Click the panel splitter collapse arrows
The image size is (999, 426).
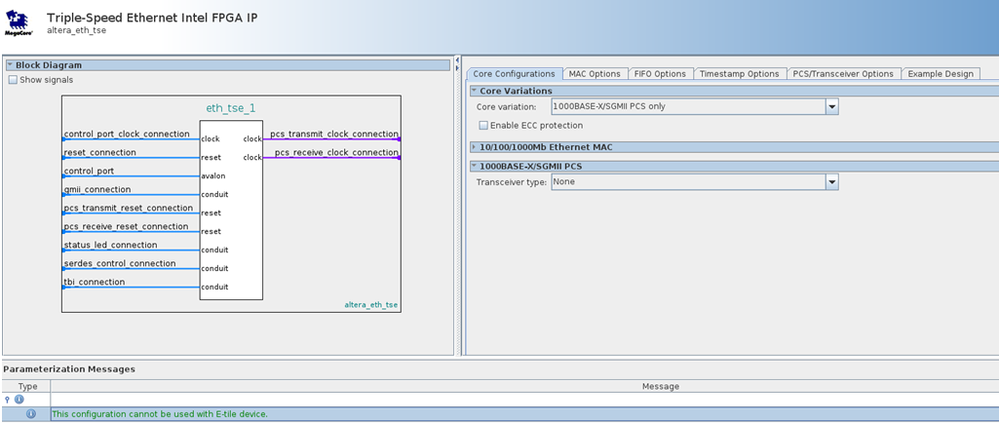pos(457,63)
